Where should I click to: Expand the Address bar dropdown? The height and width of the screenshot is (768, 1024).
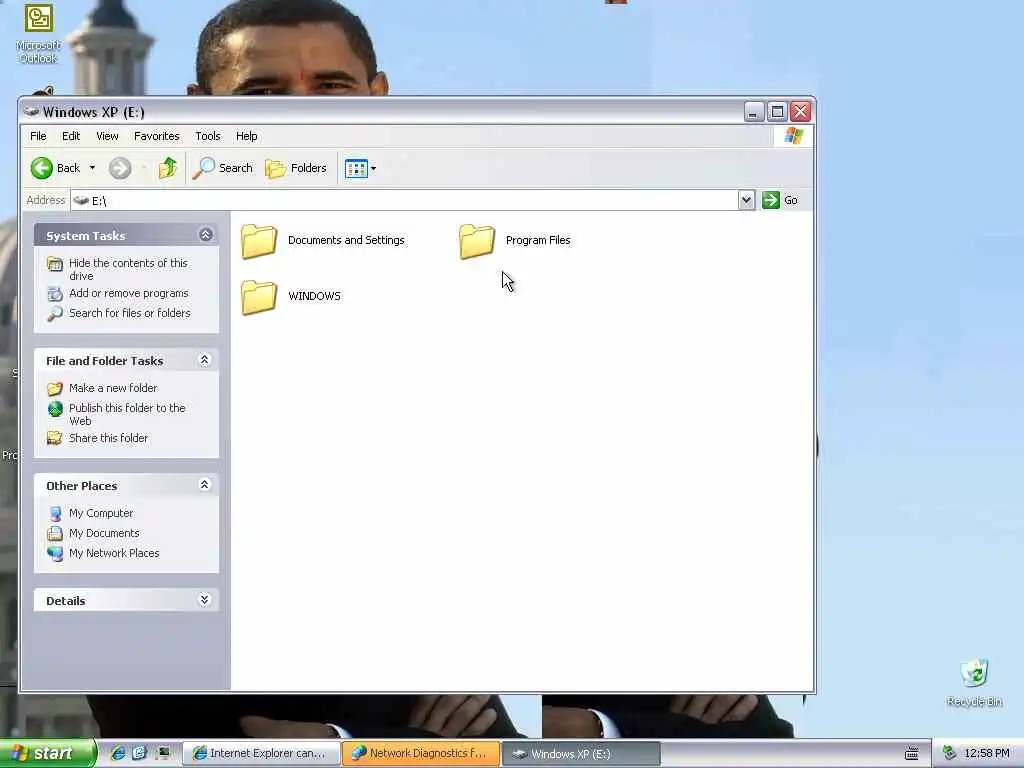pos(746,200)
